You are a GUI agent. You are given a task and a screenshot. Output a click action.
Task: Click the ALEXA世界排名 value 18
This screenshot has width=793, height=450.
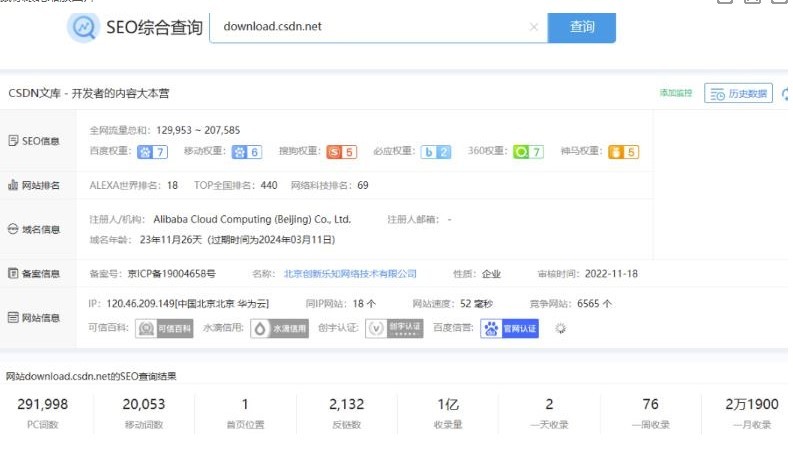click(x=172, y=186)
